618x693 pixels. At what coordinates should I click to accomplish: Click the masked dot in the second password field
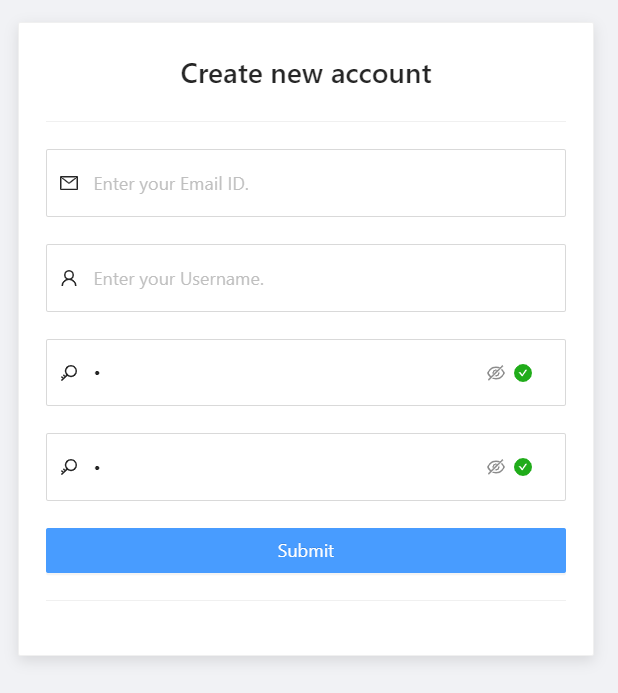(97, 467)
